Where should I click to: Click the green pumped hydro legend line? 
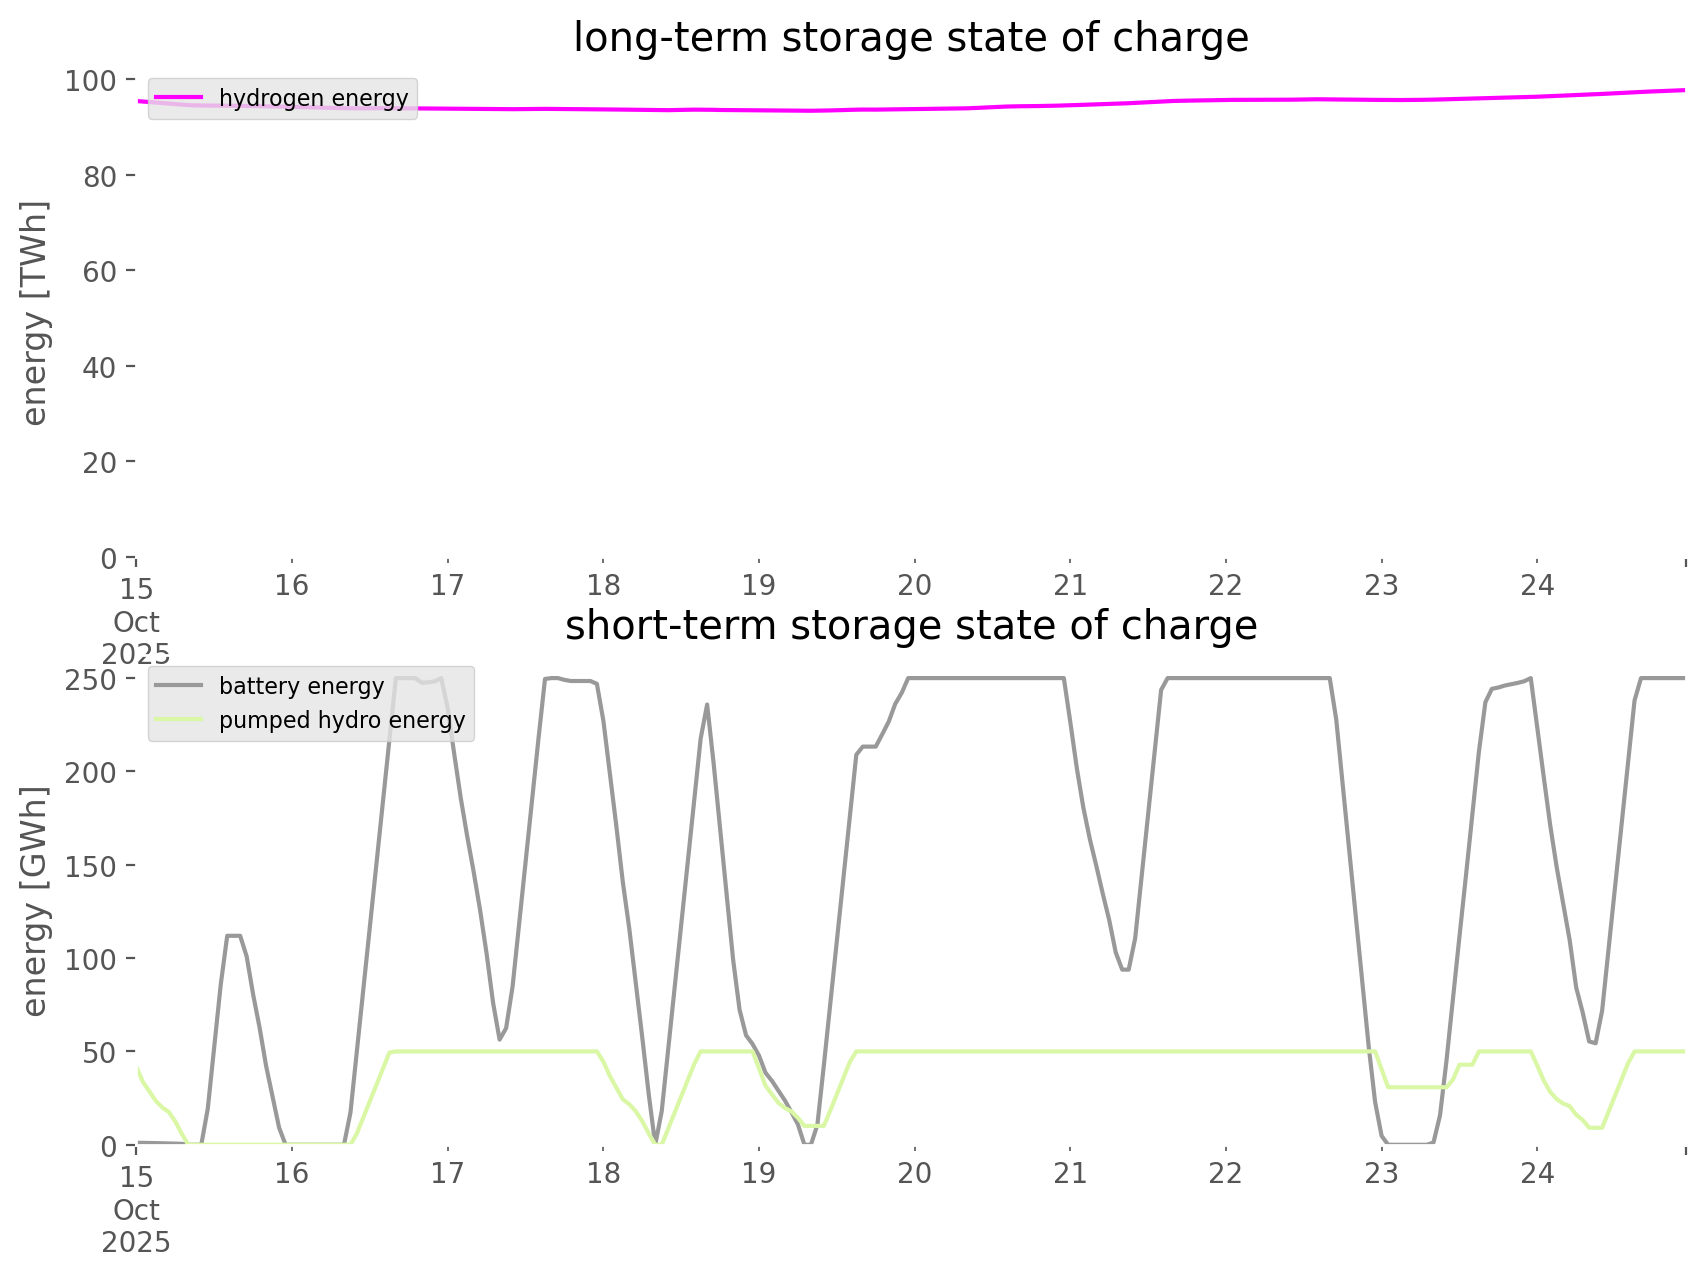179,720
